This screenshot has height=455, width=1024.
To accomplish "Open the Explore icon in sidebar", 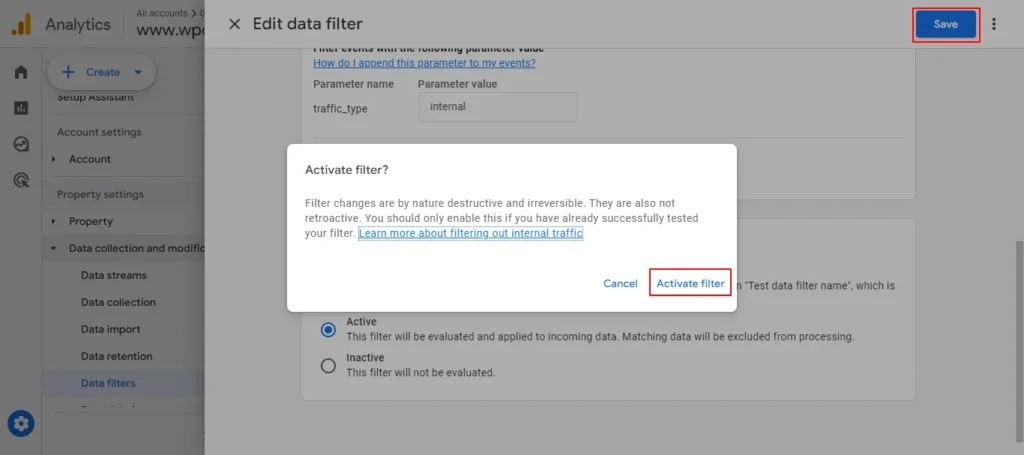I will (21, 144).
